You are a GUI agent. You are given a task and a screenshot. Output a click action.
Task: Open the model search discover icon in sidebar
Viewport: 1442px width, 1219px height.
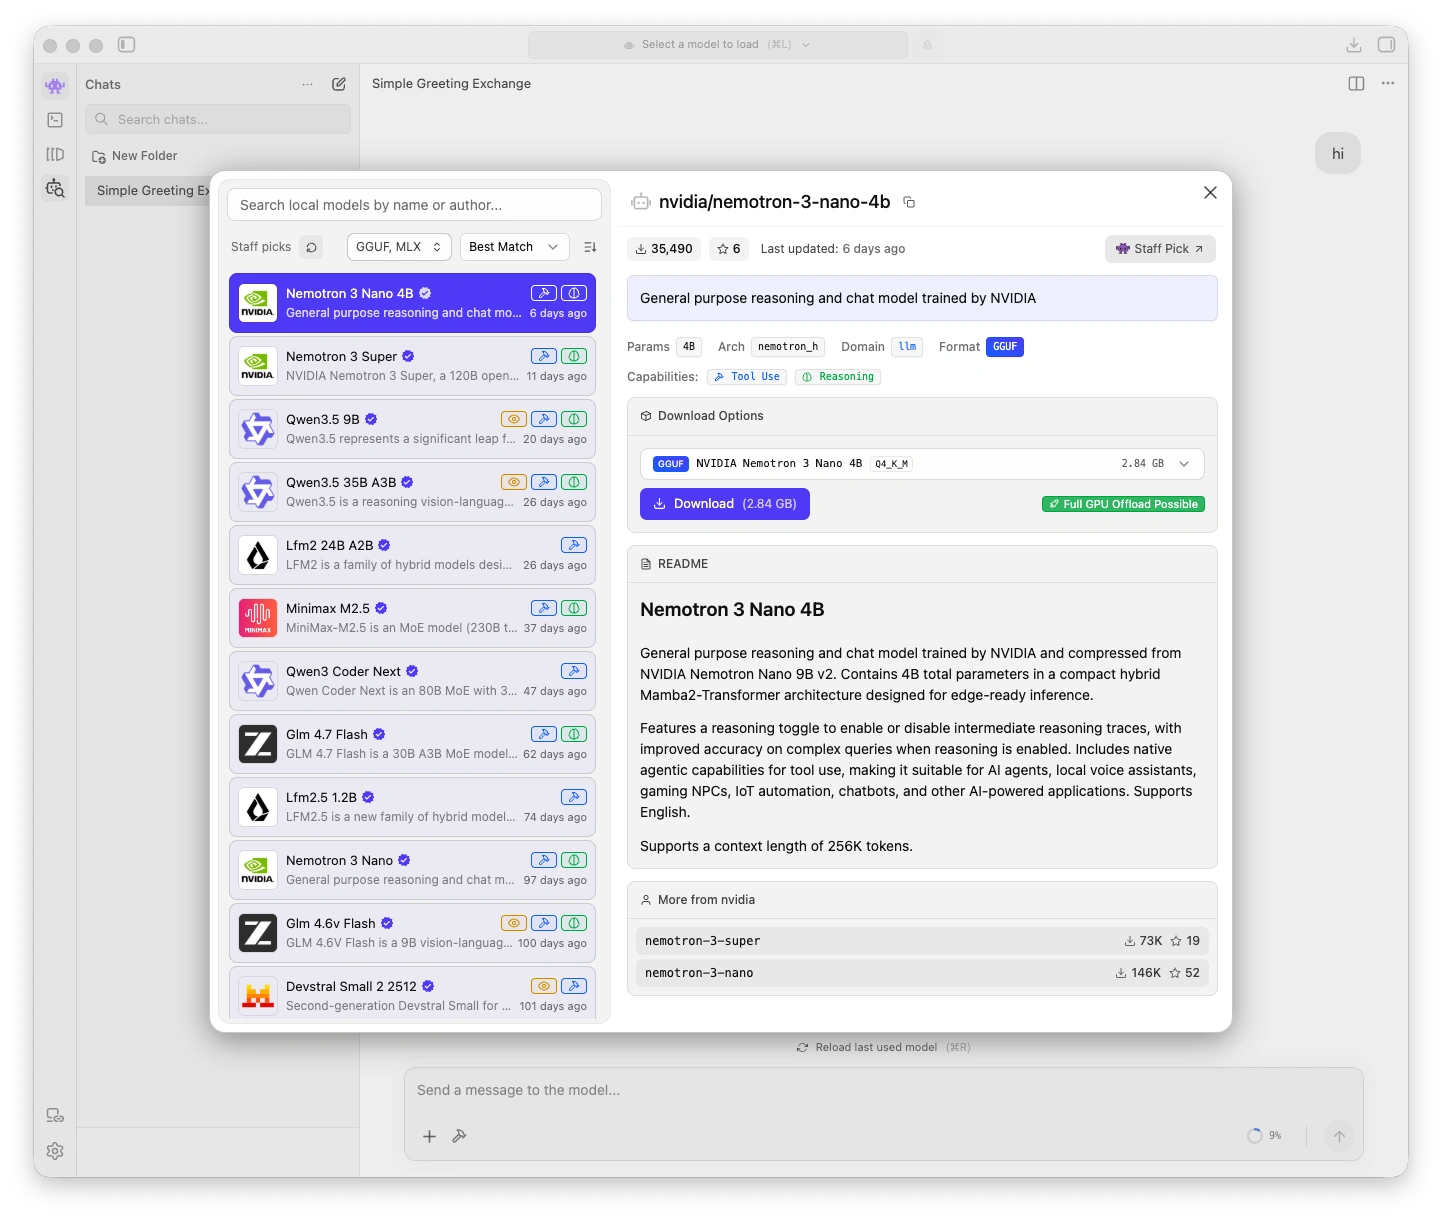click(55, 188)
